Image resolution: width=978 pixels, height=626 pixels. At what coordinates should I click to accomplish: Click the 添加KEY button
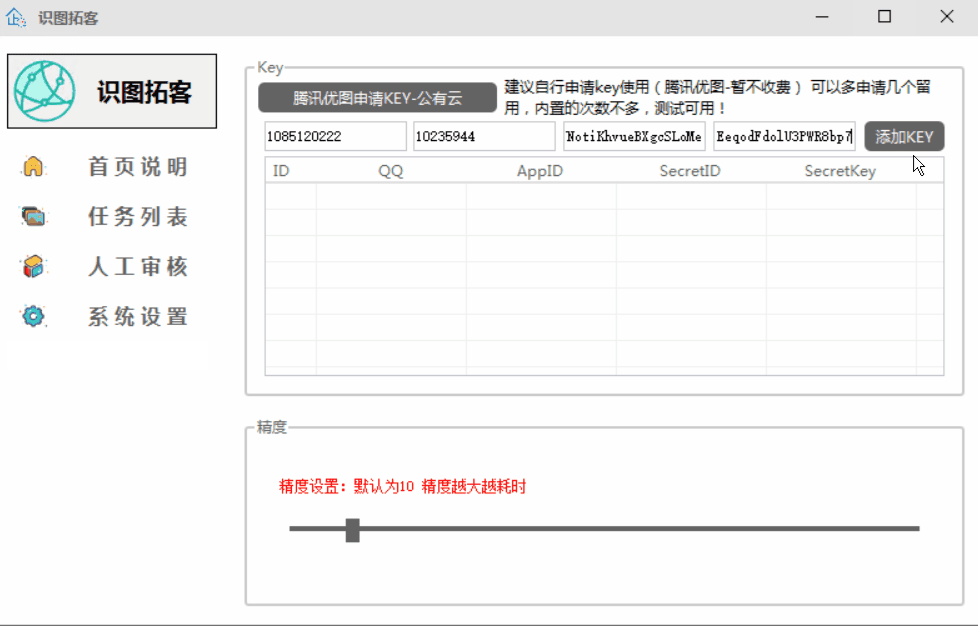pyautogui.click(x=904, y=137)
